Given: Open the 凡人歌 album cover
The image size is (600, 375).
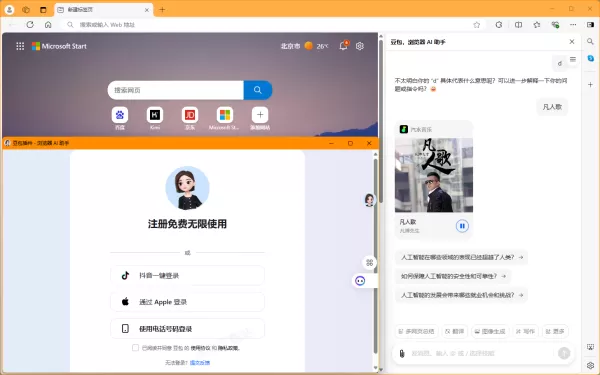Looking at the screenshot, I should [434, 175].
